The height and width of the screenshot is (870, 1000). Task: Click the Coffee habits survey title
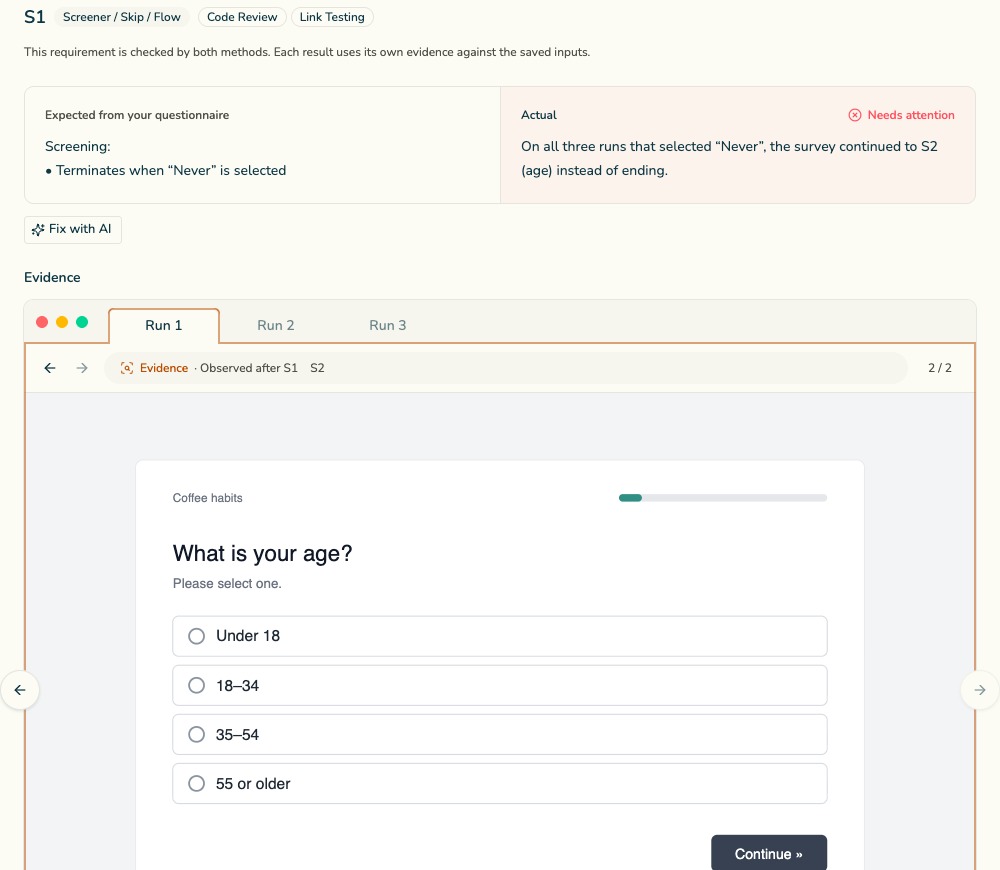(x=207, y=498)
